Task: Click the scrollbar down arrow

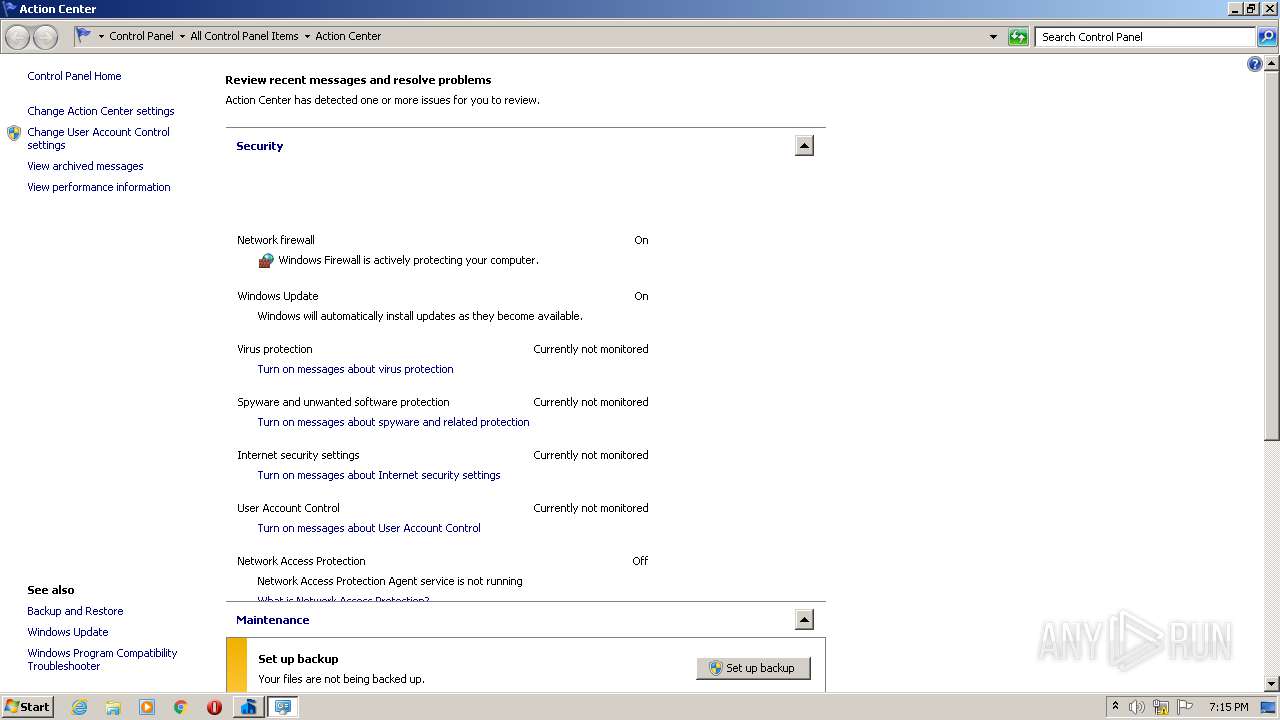Action: [x=1272, y=684]
